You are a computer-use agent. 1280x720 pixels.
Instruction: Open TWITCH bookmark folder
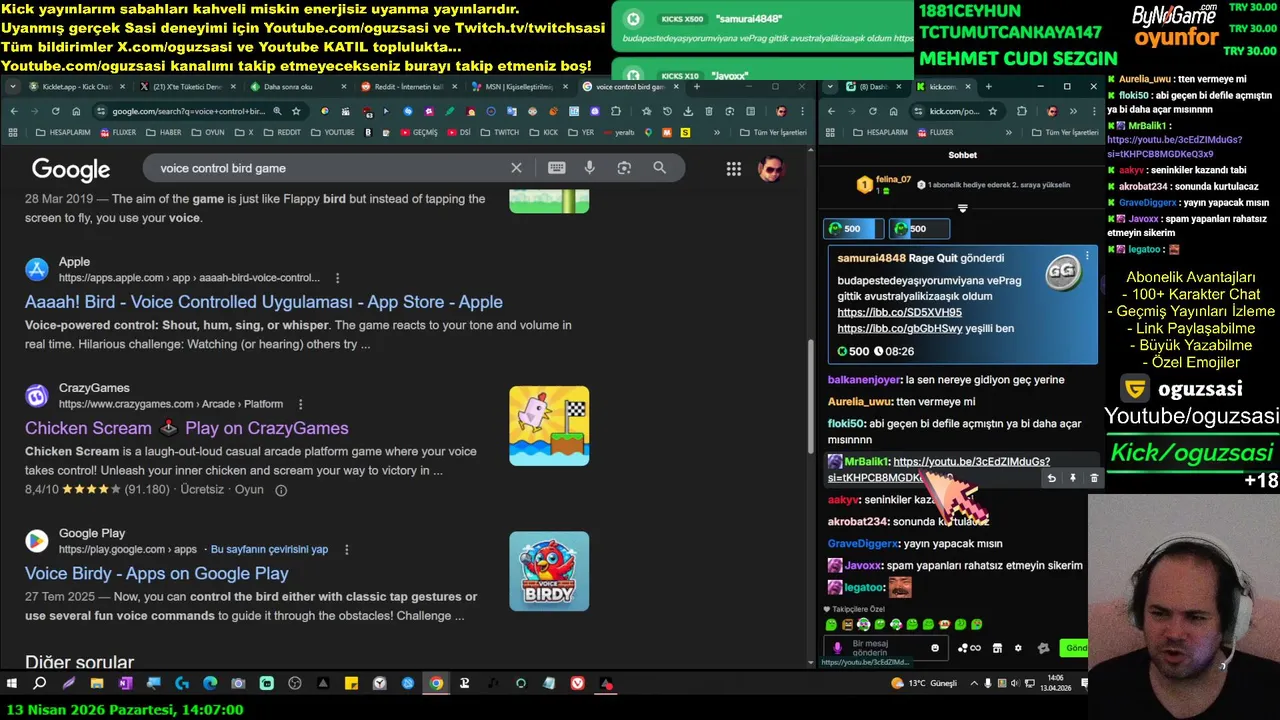499,132
